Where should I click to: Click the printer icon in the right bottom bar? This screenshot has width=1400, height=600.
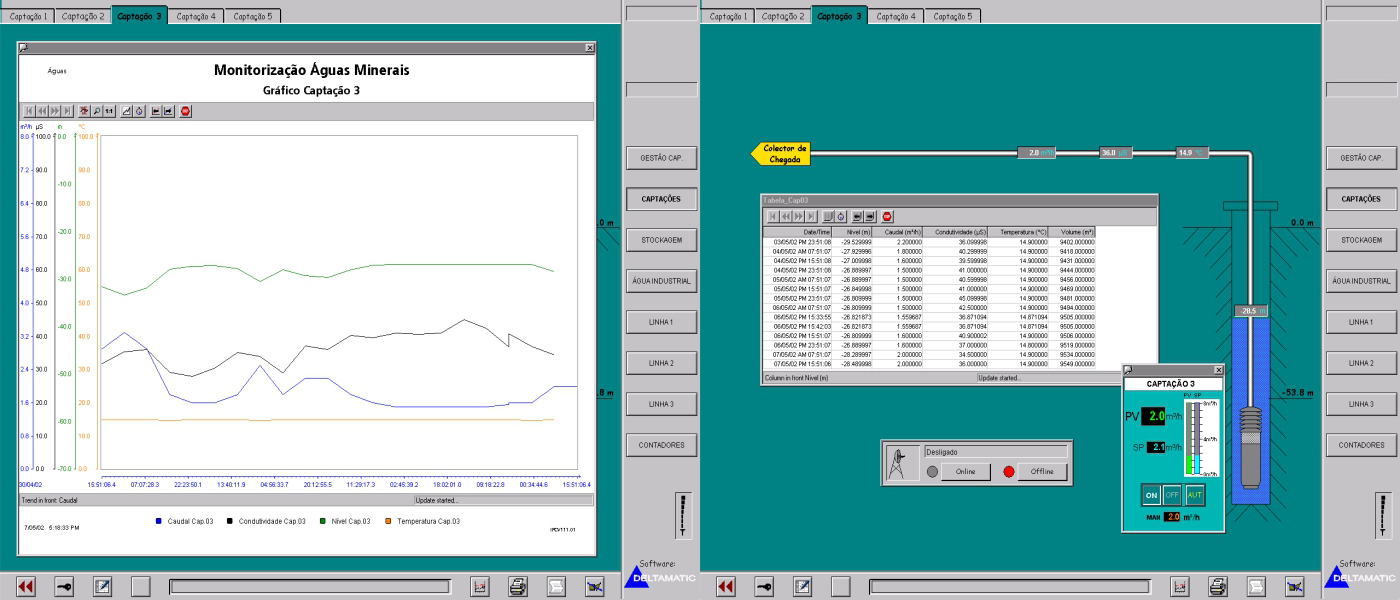[1218, 587]
